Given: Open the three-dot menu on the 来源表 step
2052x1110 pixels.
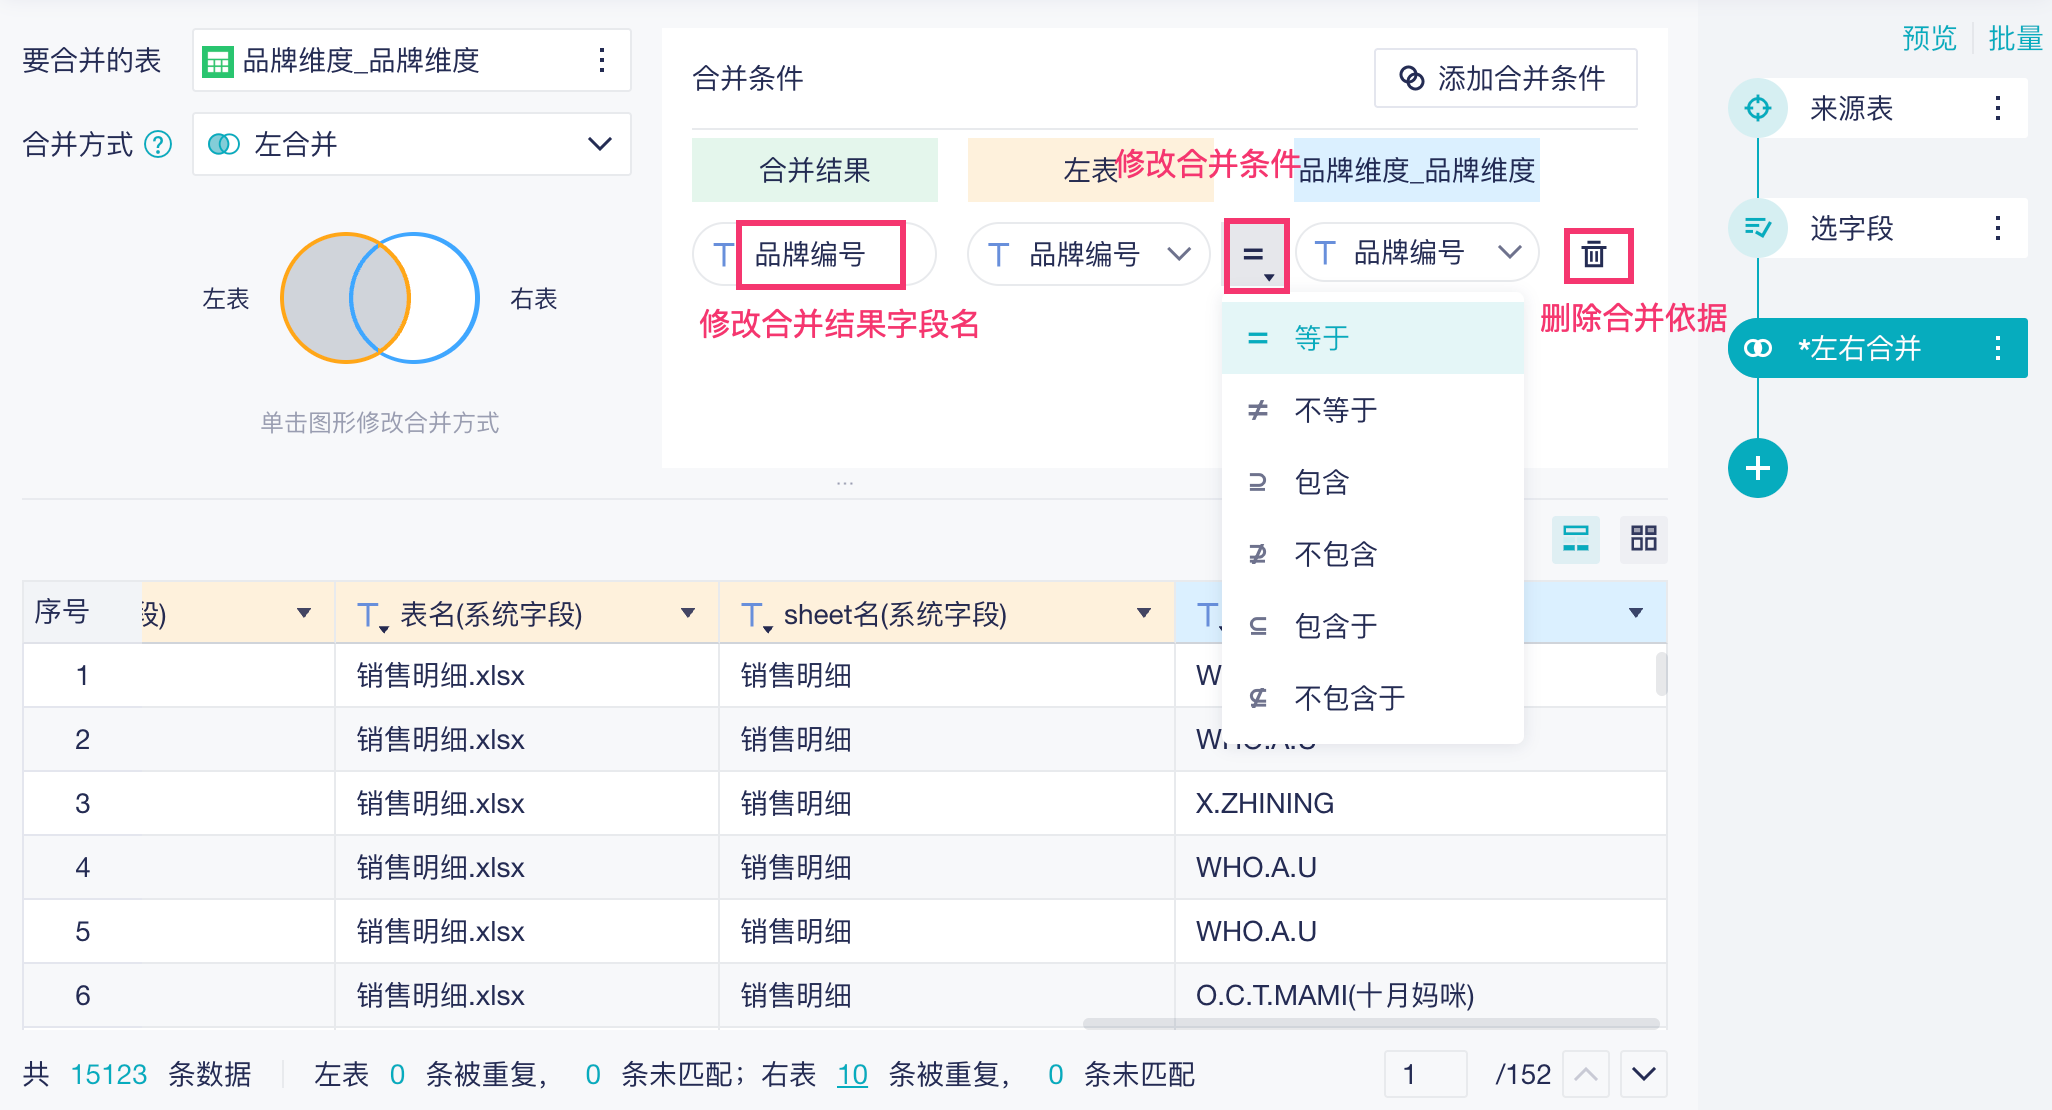Looking at the screenshot, I should (x=1997, y=108).
